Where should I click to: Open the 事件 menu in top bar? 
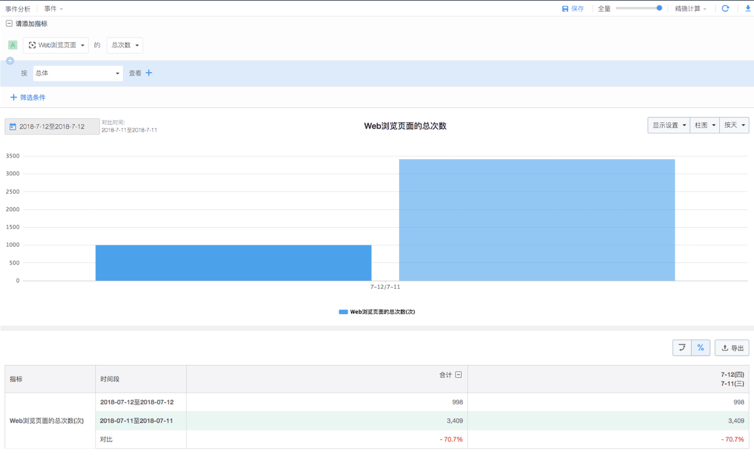[53, 9]
